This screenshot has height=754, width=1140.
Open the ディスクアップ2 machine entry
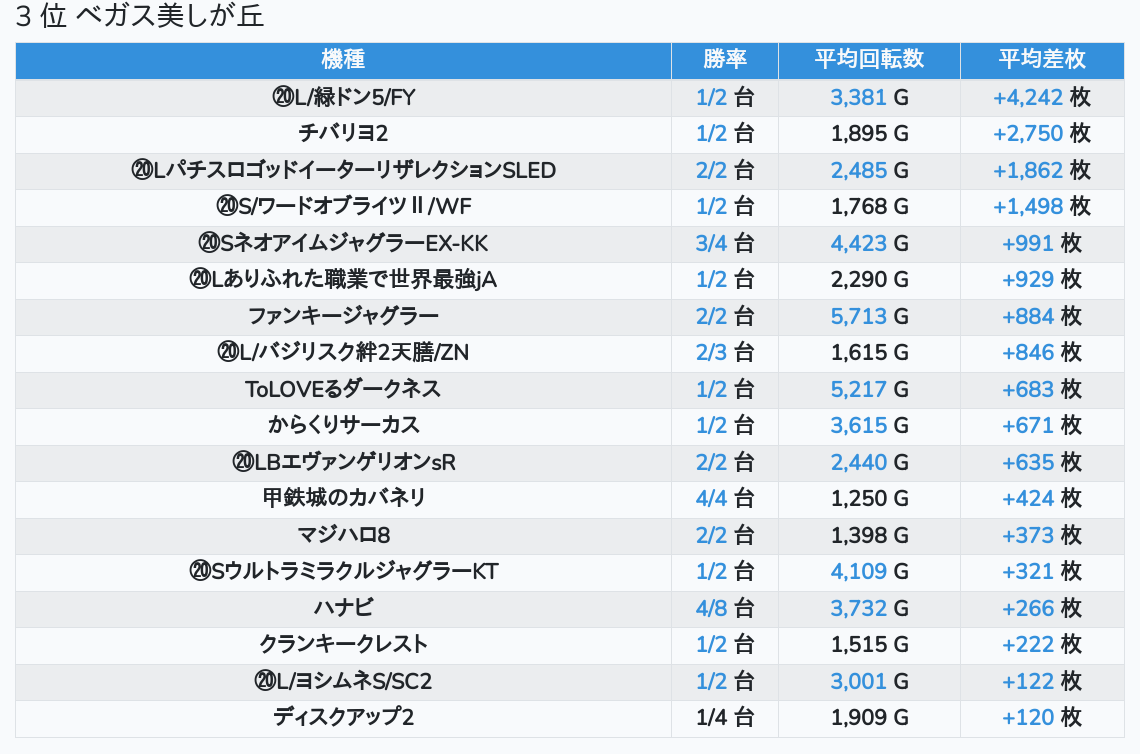(343, 718)
